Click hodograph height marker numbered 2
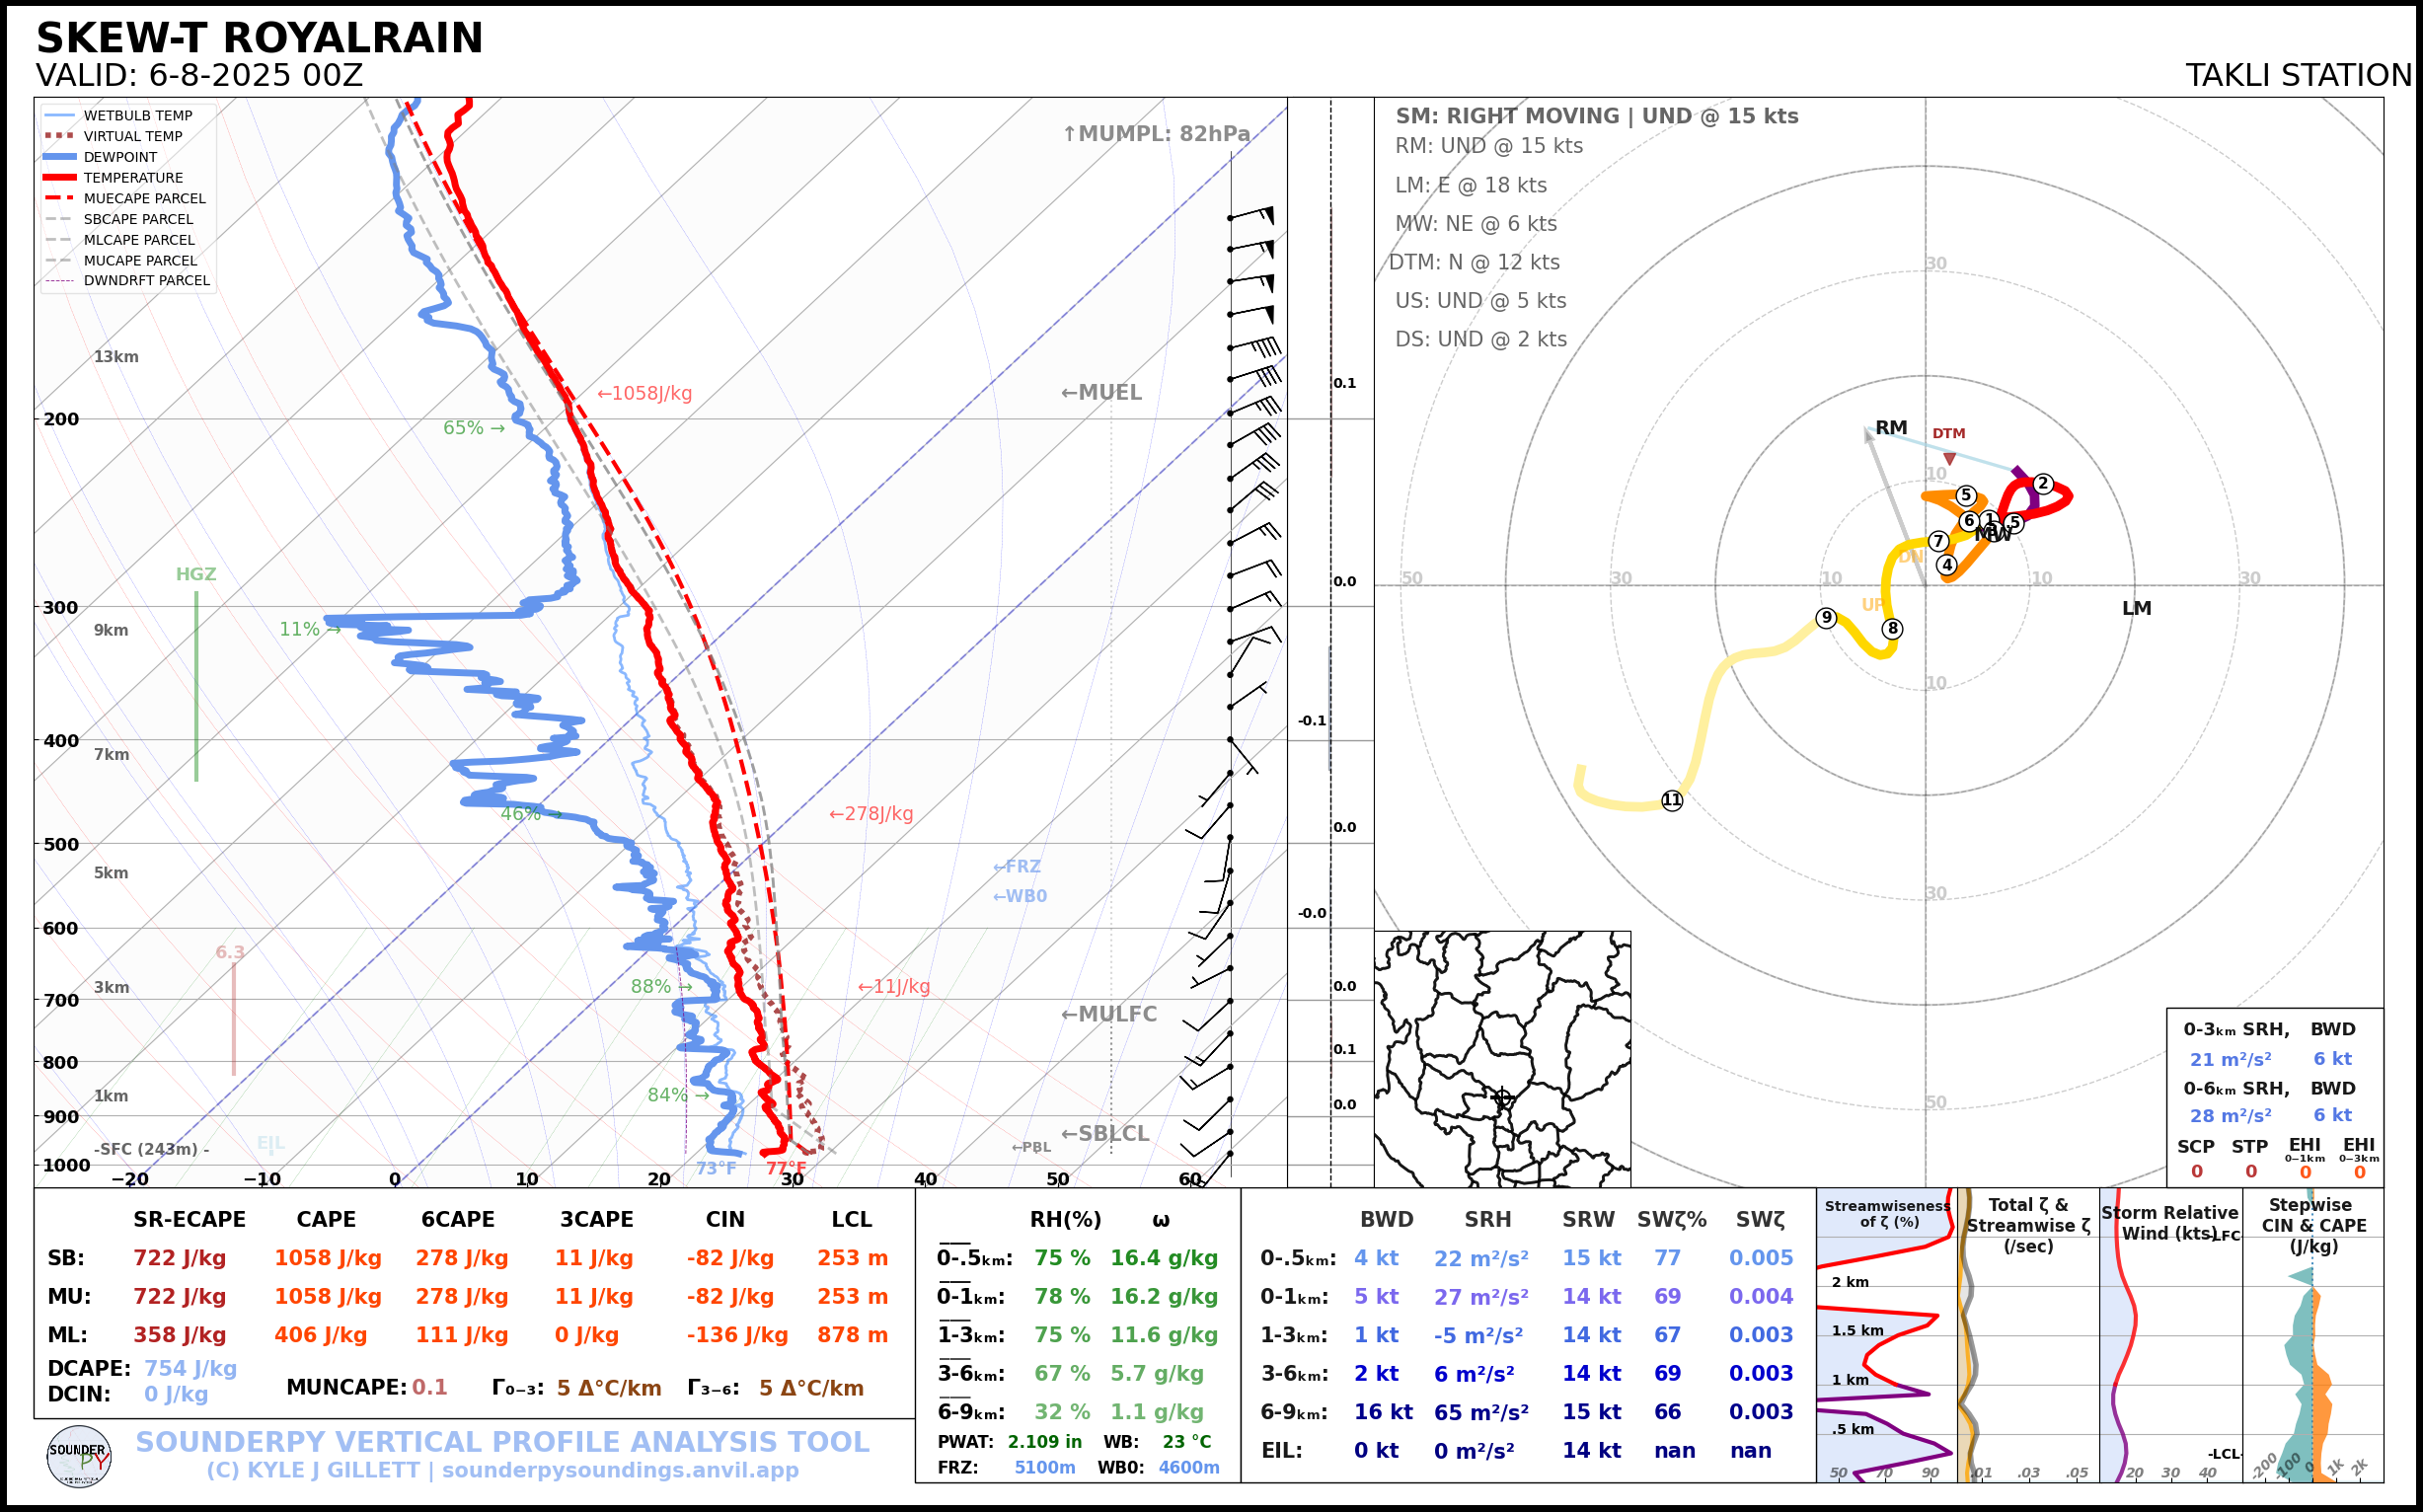 click(2043, 483)
